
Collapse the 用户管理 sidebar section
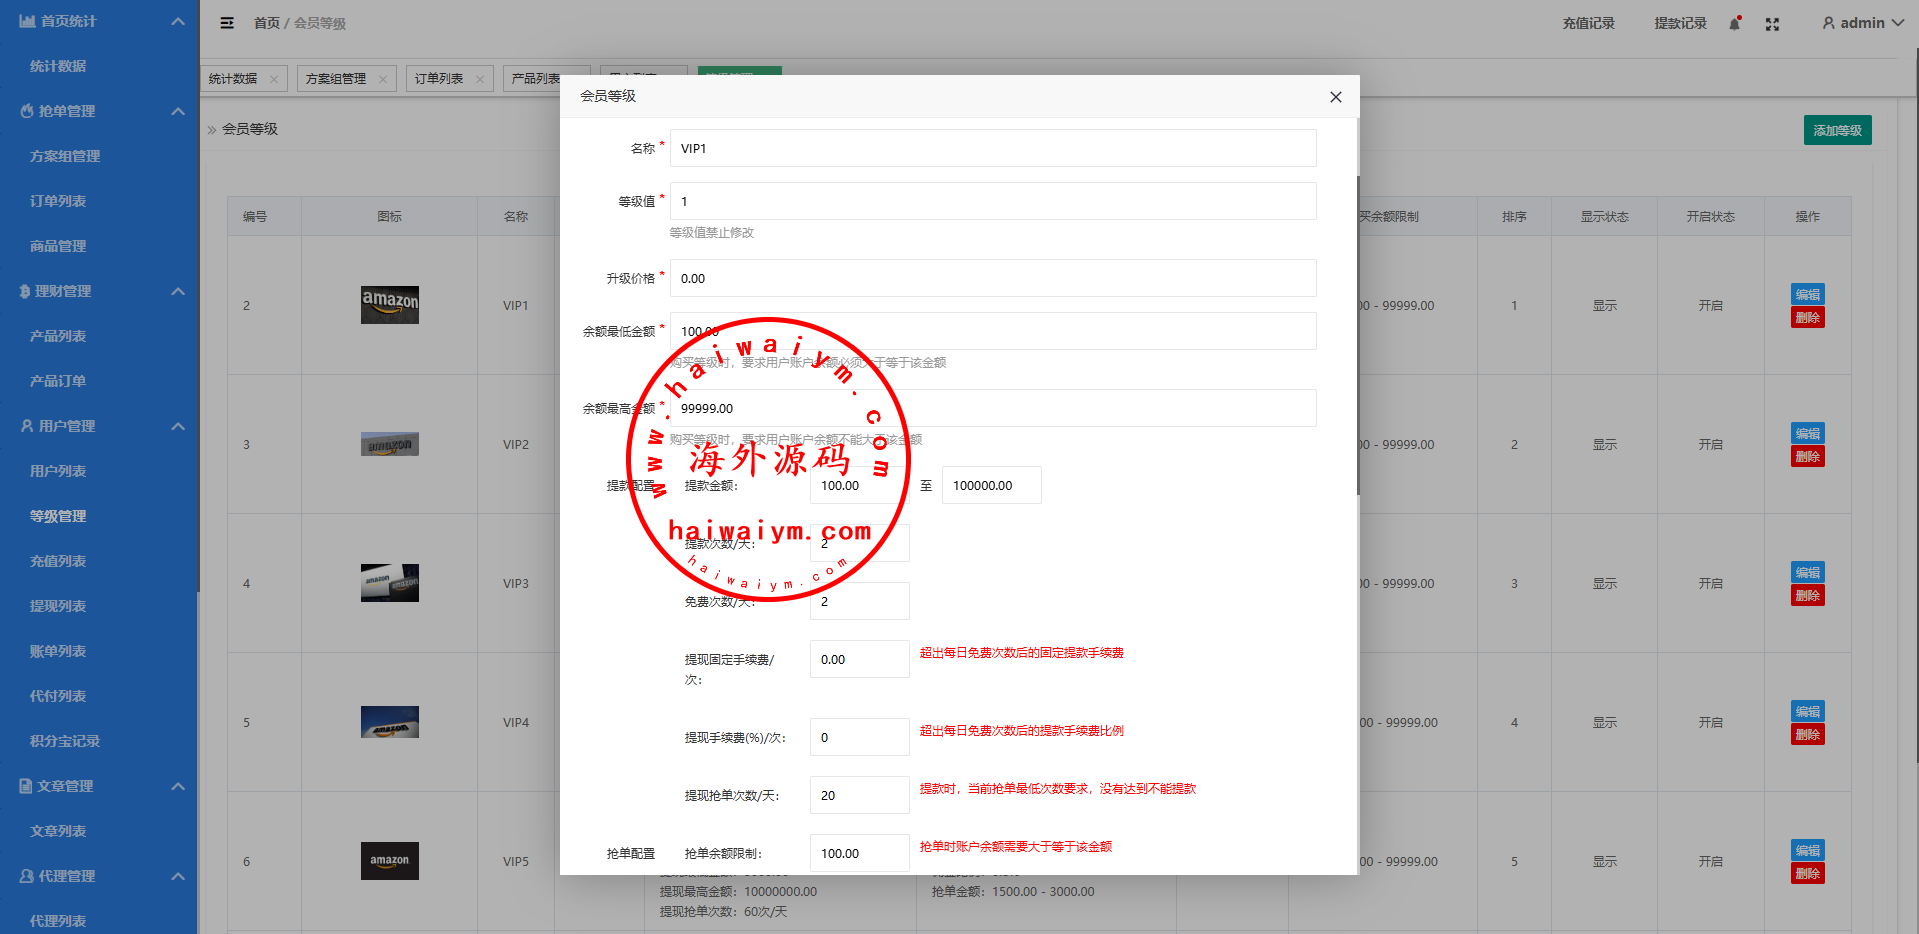pyautogui.click(x=178, y=426)
